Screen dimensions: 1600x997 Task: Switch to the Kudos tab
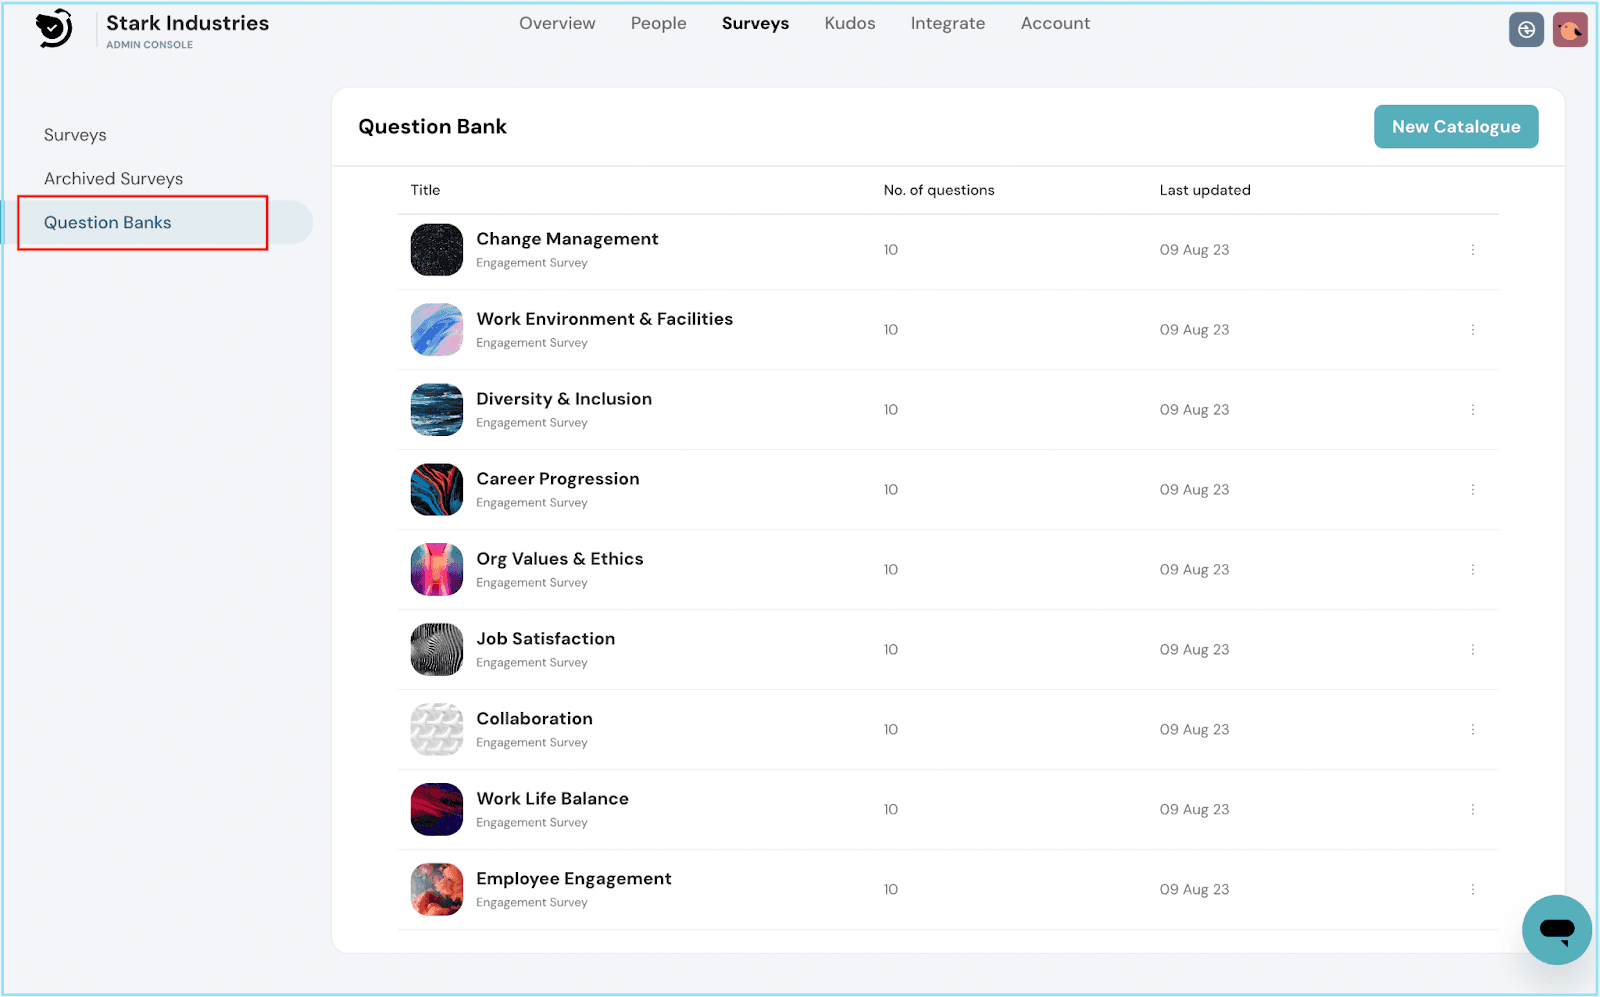click(x=850, y=23)
